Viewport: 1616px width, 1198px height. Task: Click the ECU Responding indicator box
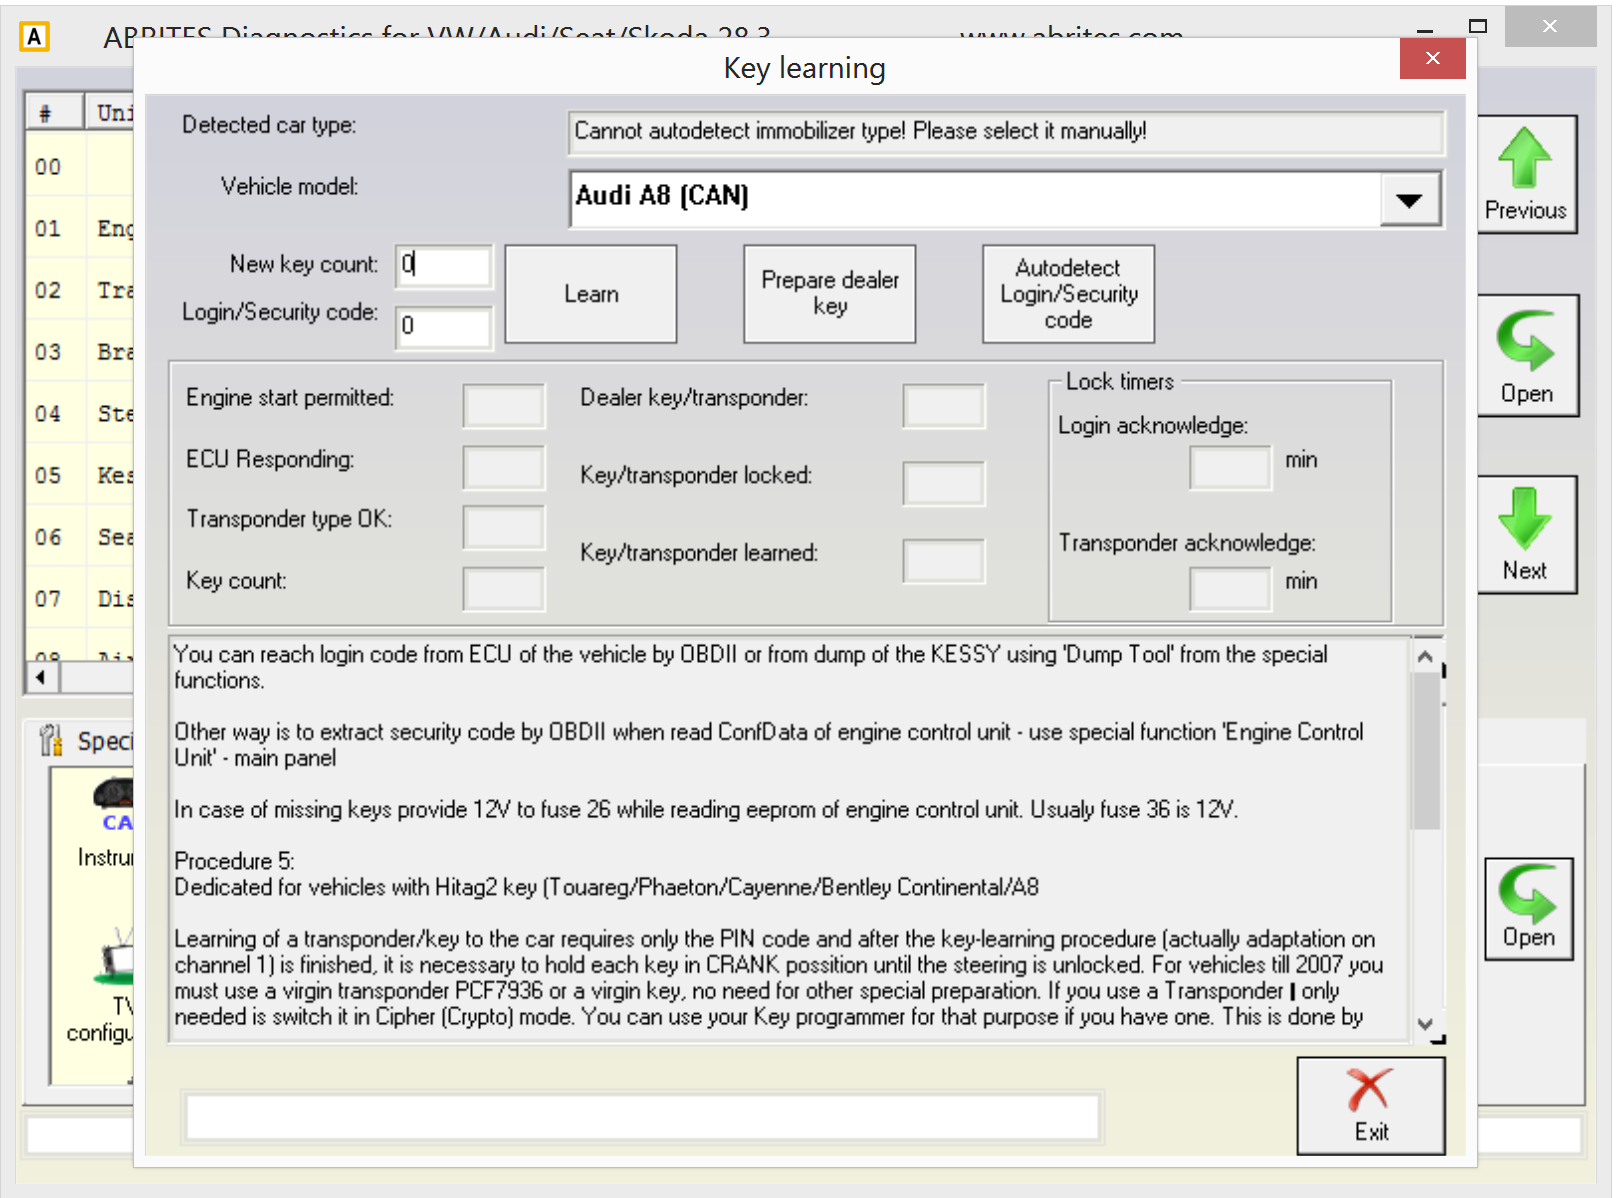click(x=504, y=467)
